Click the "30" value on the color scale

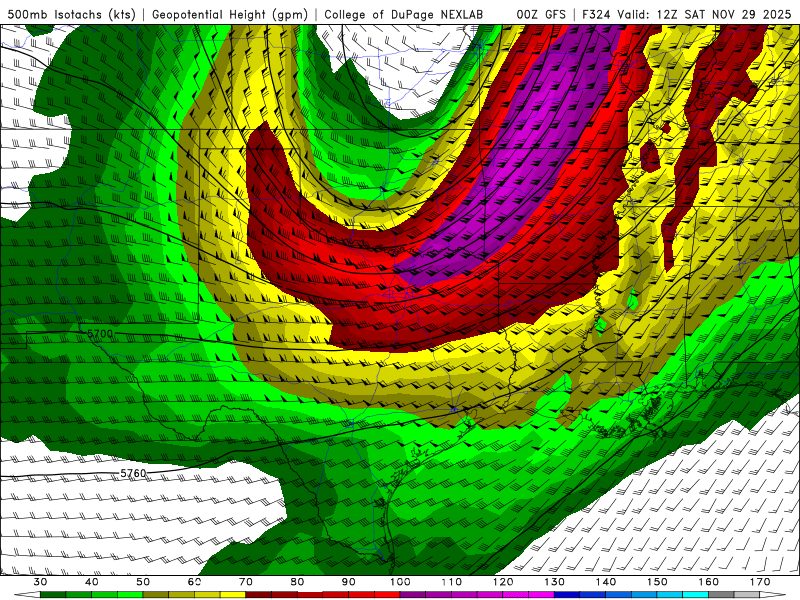click(40, 582)
